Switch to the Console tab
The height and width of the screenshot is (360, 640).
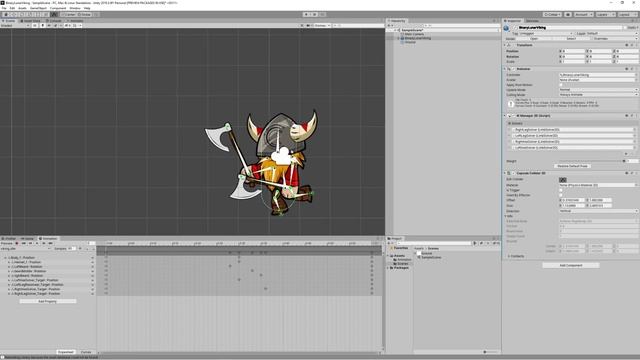[x=54, y=20]
